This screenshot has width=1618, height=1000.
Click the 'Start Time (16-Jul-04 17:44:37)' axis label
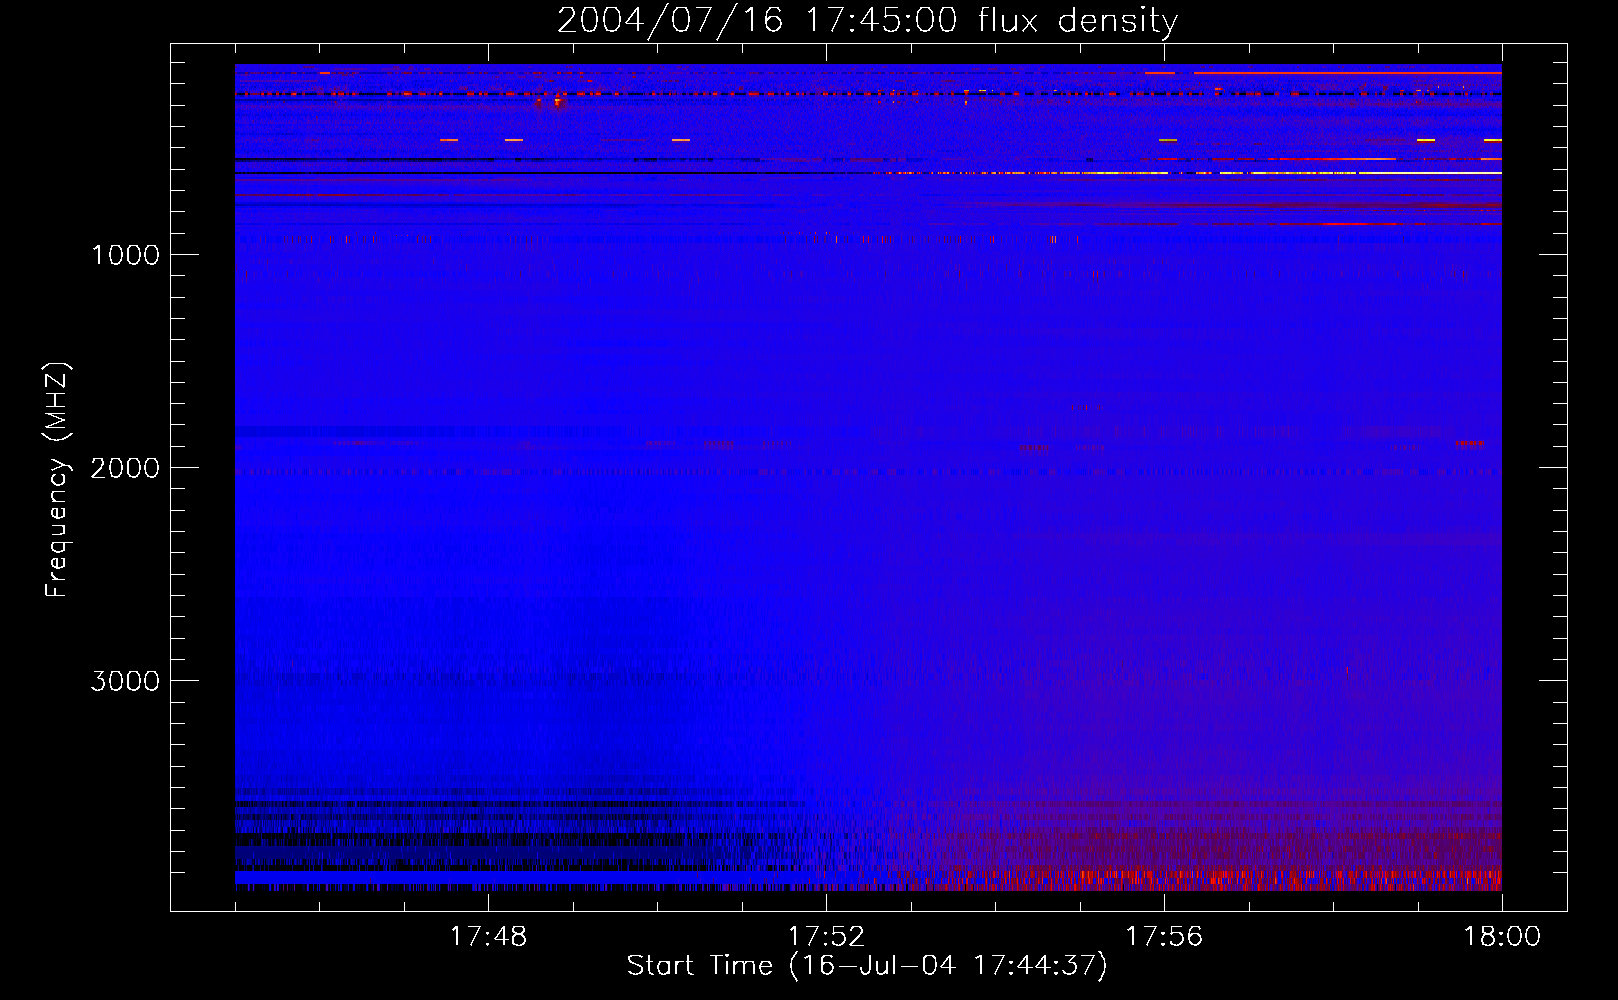tap(867, 966)
